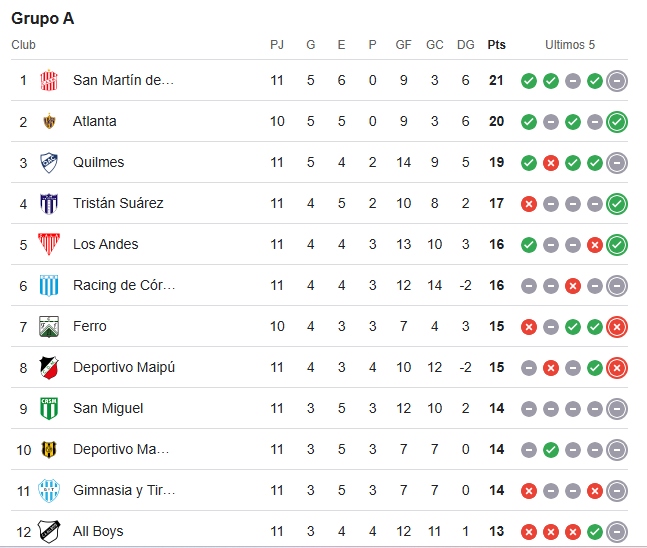Click the PJ column header

tap(277, 45)
